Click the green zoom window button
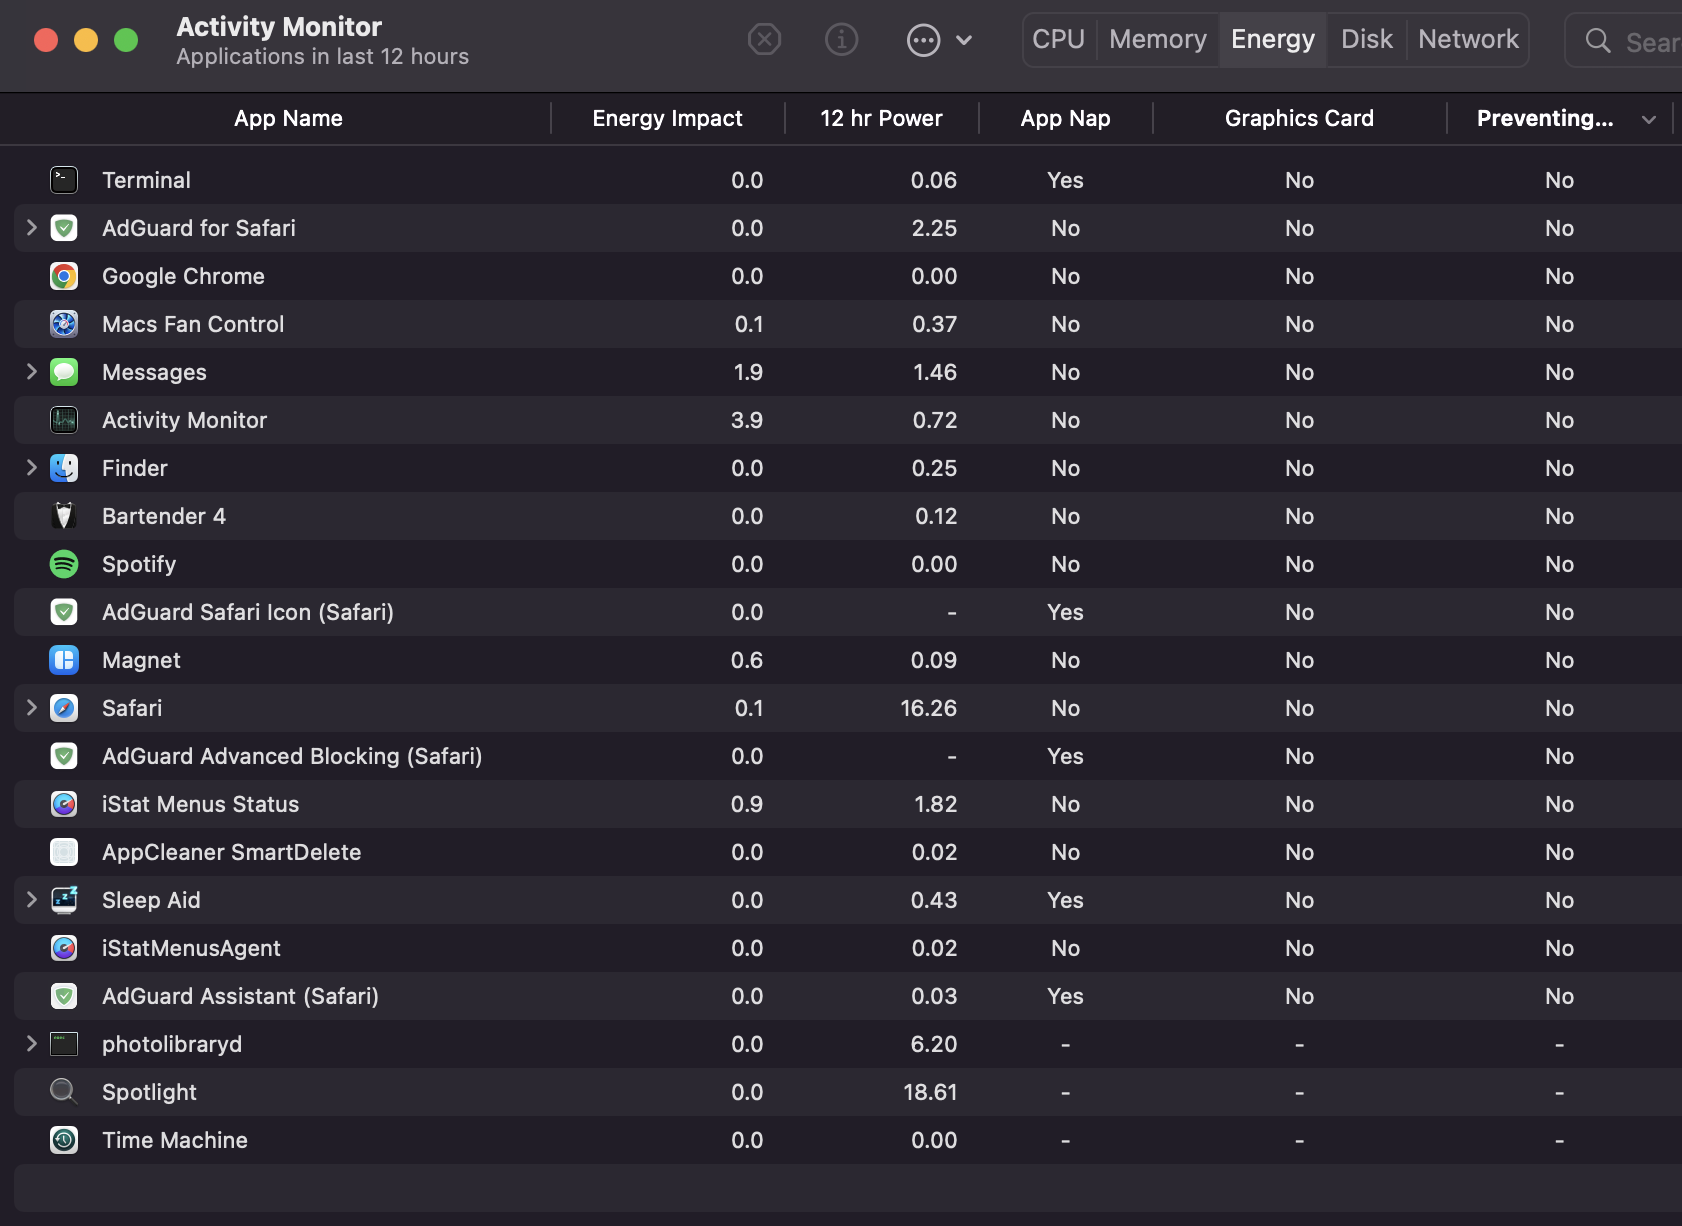This screenshot has height=1226, width=1682. click(x=126, y=40)
